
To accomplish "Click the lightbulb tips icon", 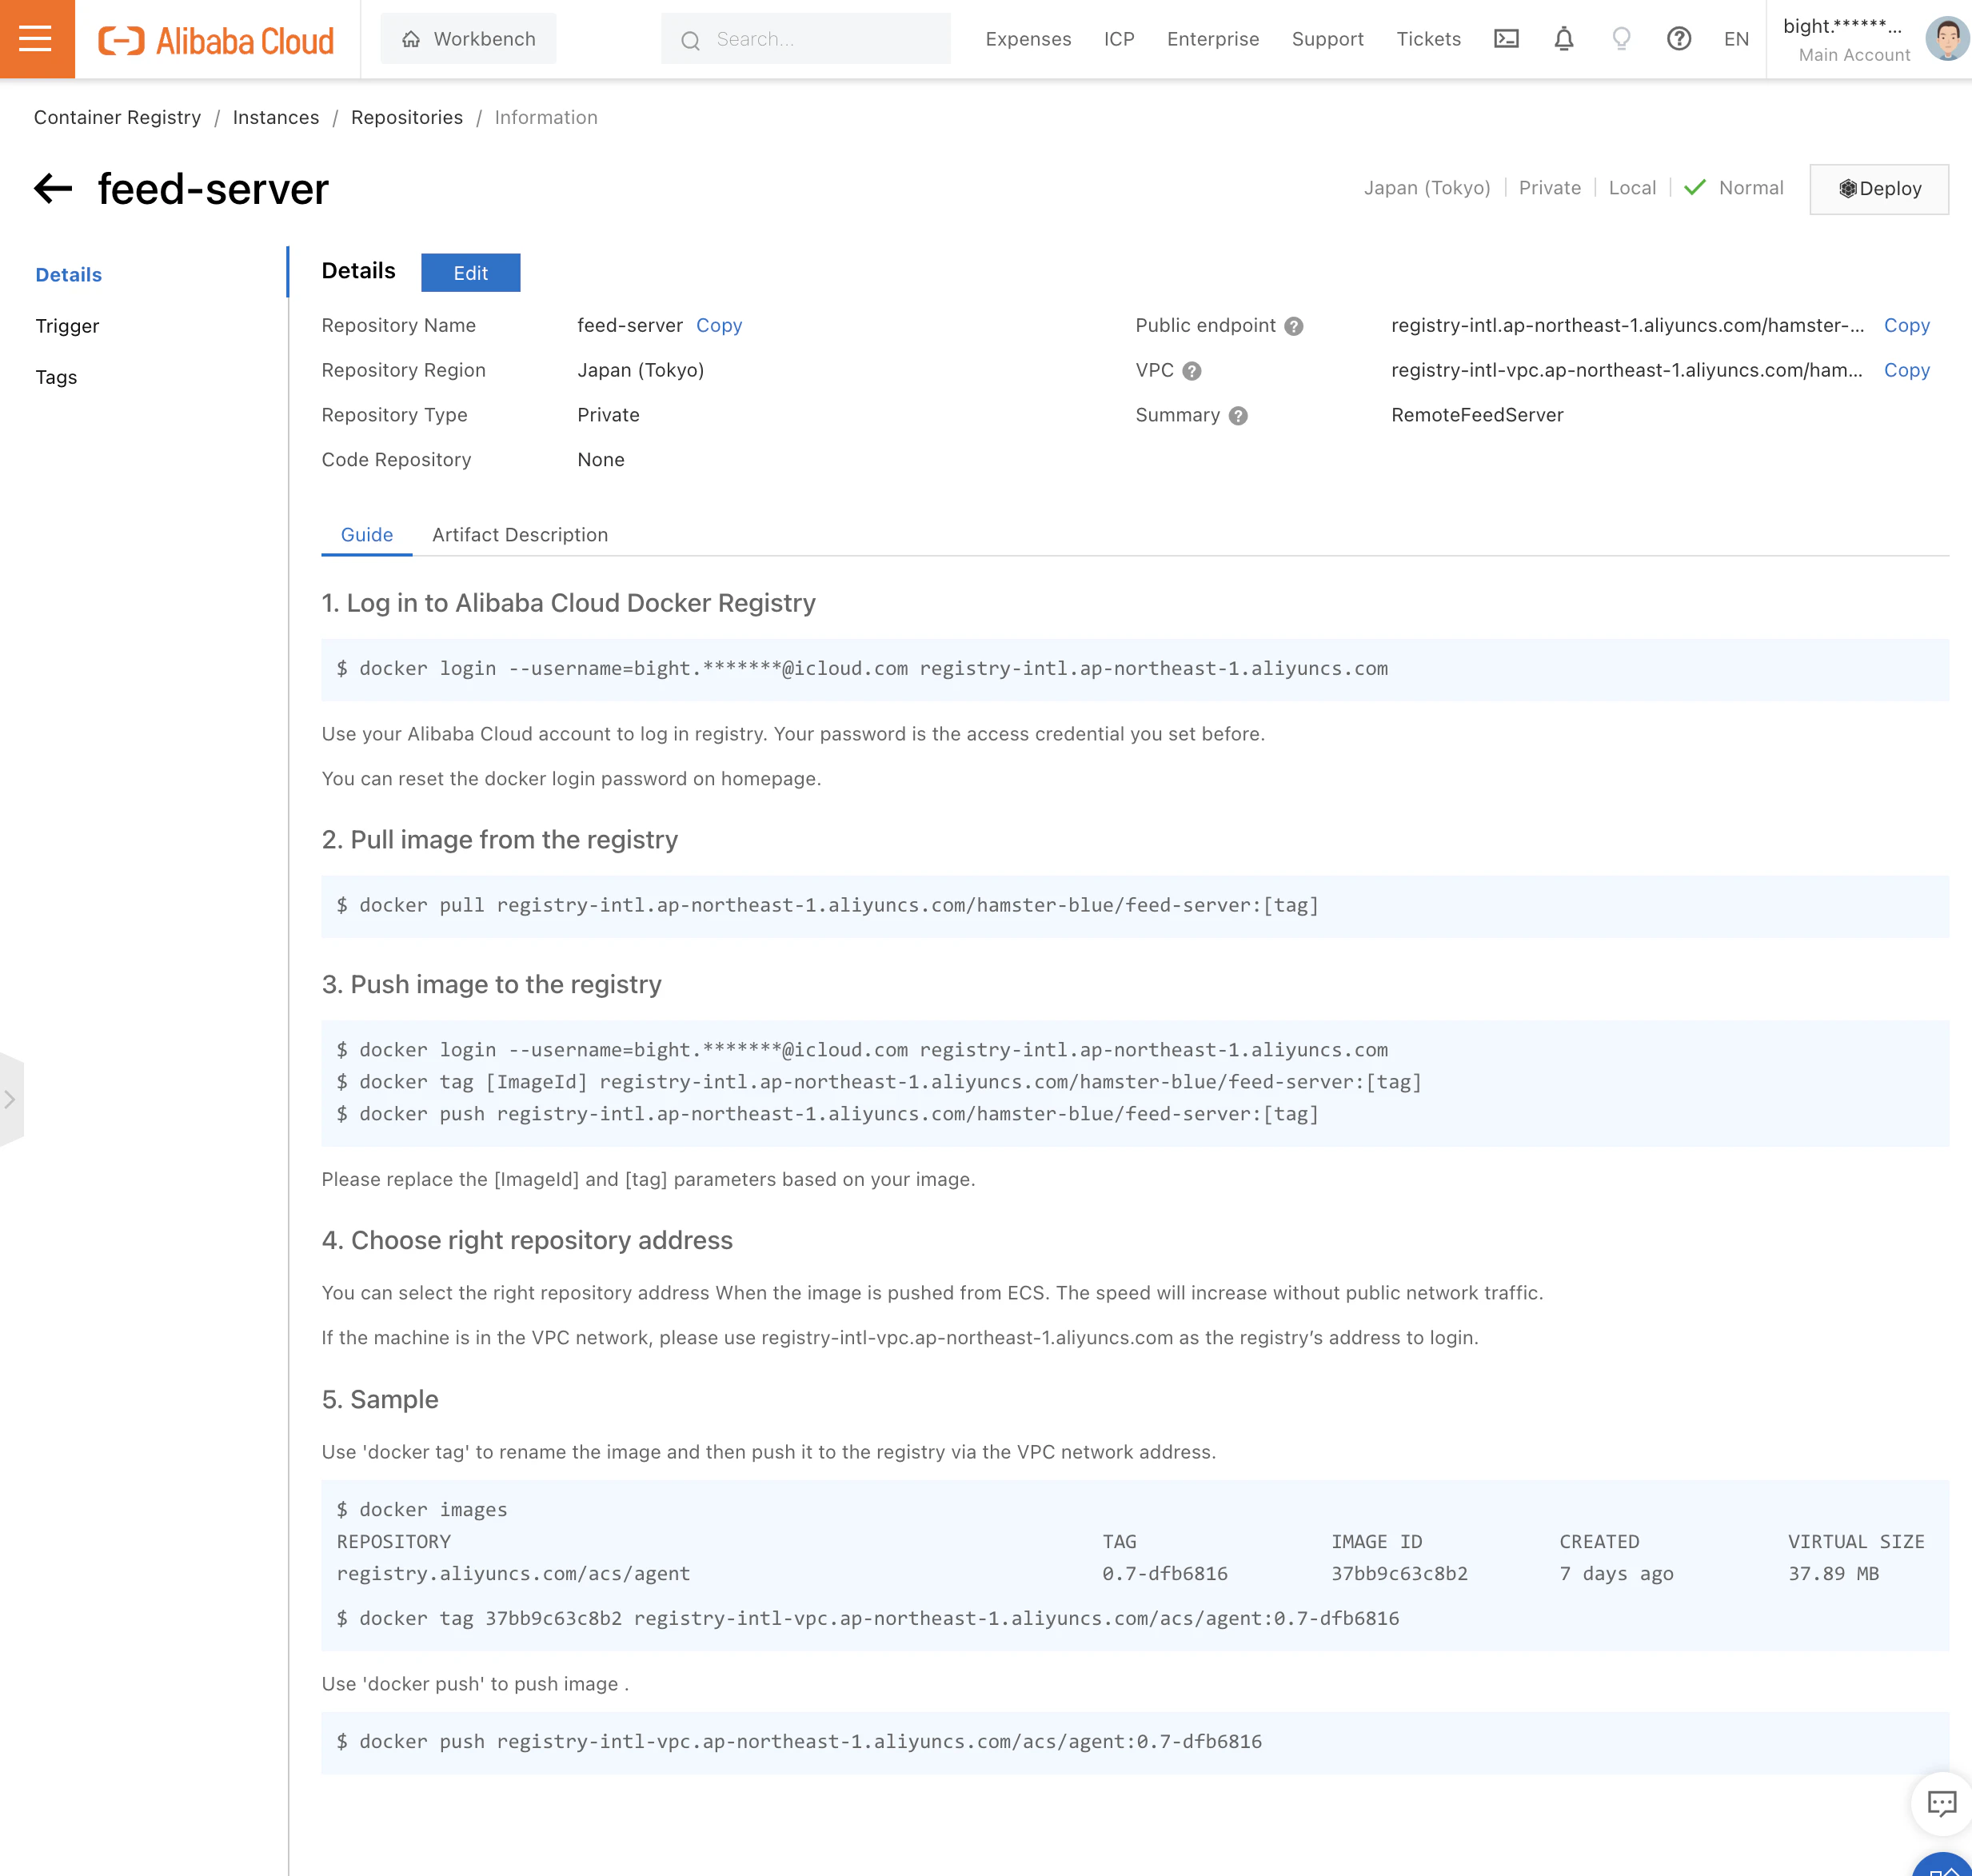I will pos(1621,39).
